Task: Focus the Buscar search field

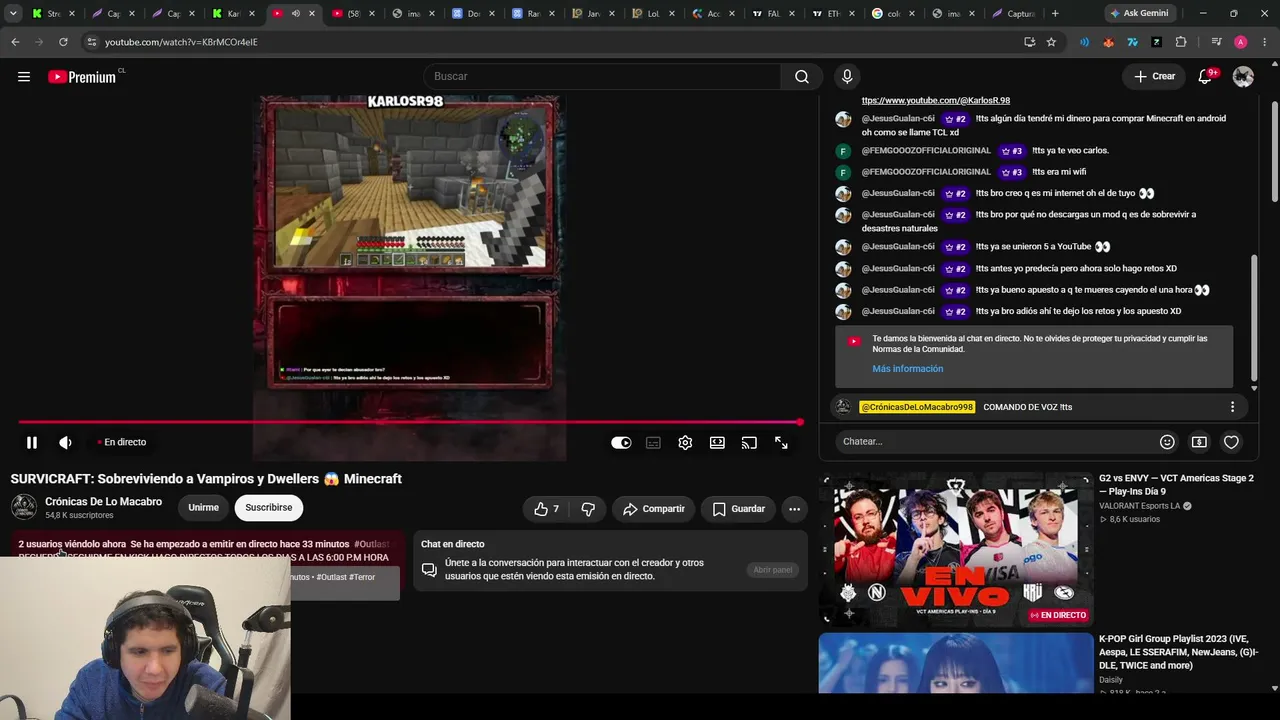Action: tap(603, 76)
